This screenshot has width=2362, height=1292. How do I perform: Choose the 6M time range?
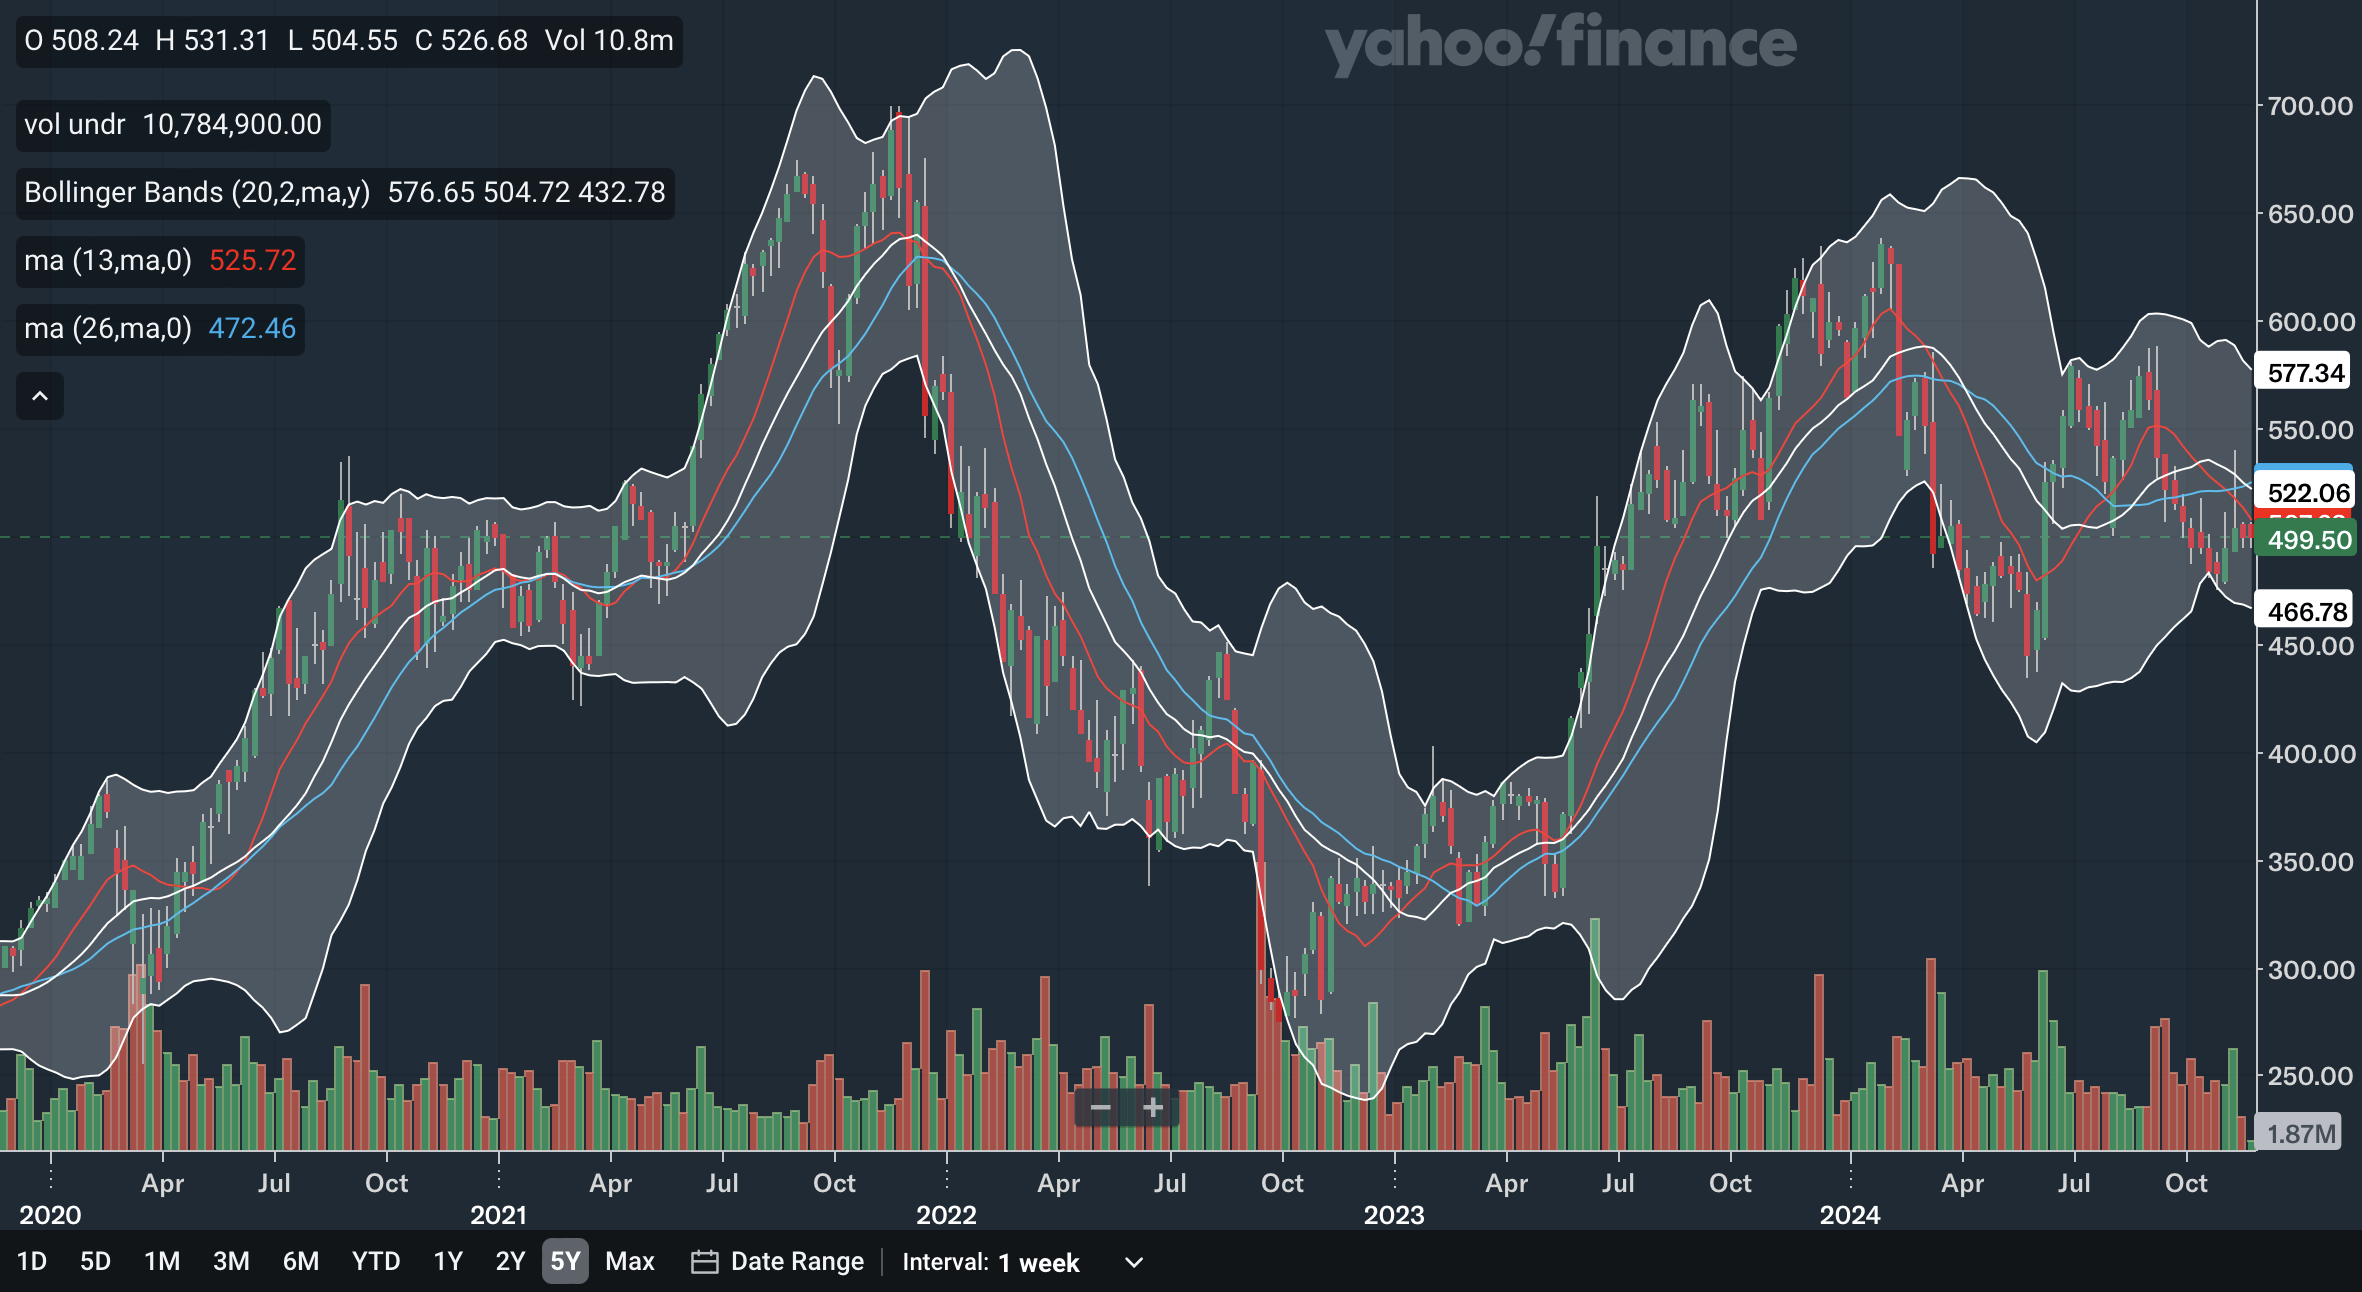pyautogui.click(x=300, y=1261)
